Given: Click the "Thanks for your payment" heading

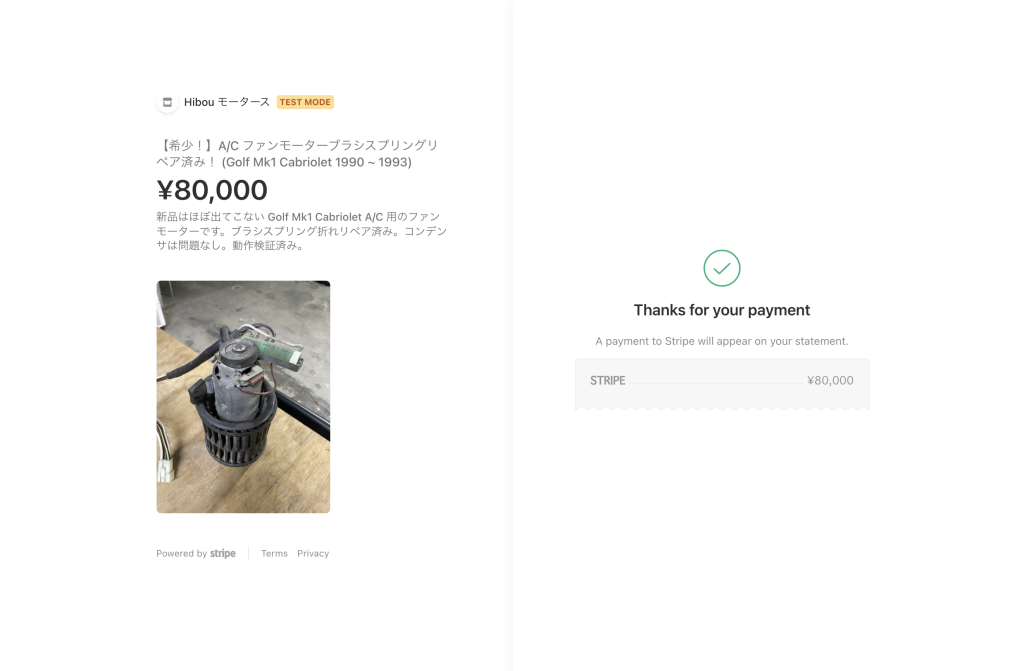Looking at the screenshot, I should (x=722, y=310).
